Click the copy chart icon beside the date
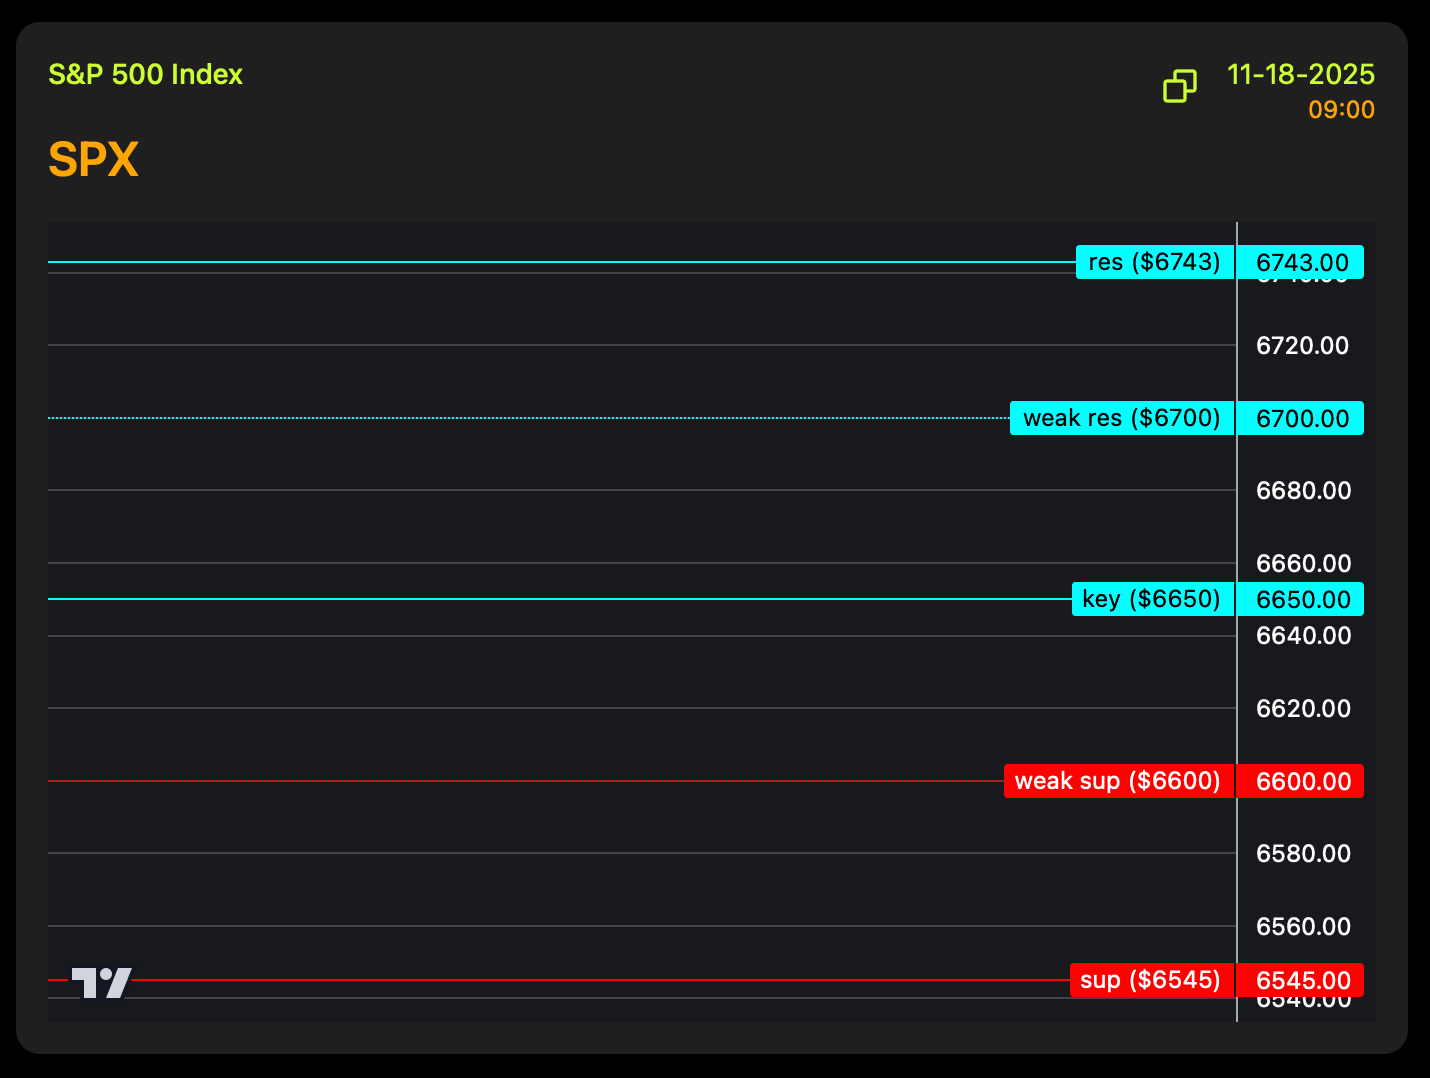Viewport: 1430px width, 1078px height. coord(1180,87)
